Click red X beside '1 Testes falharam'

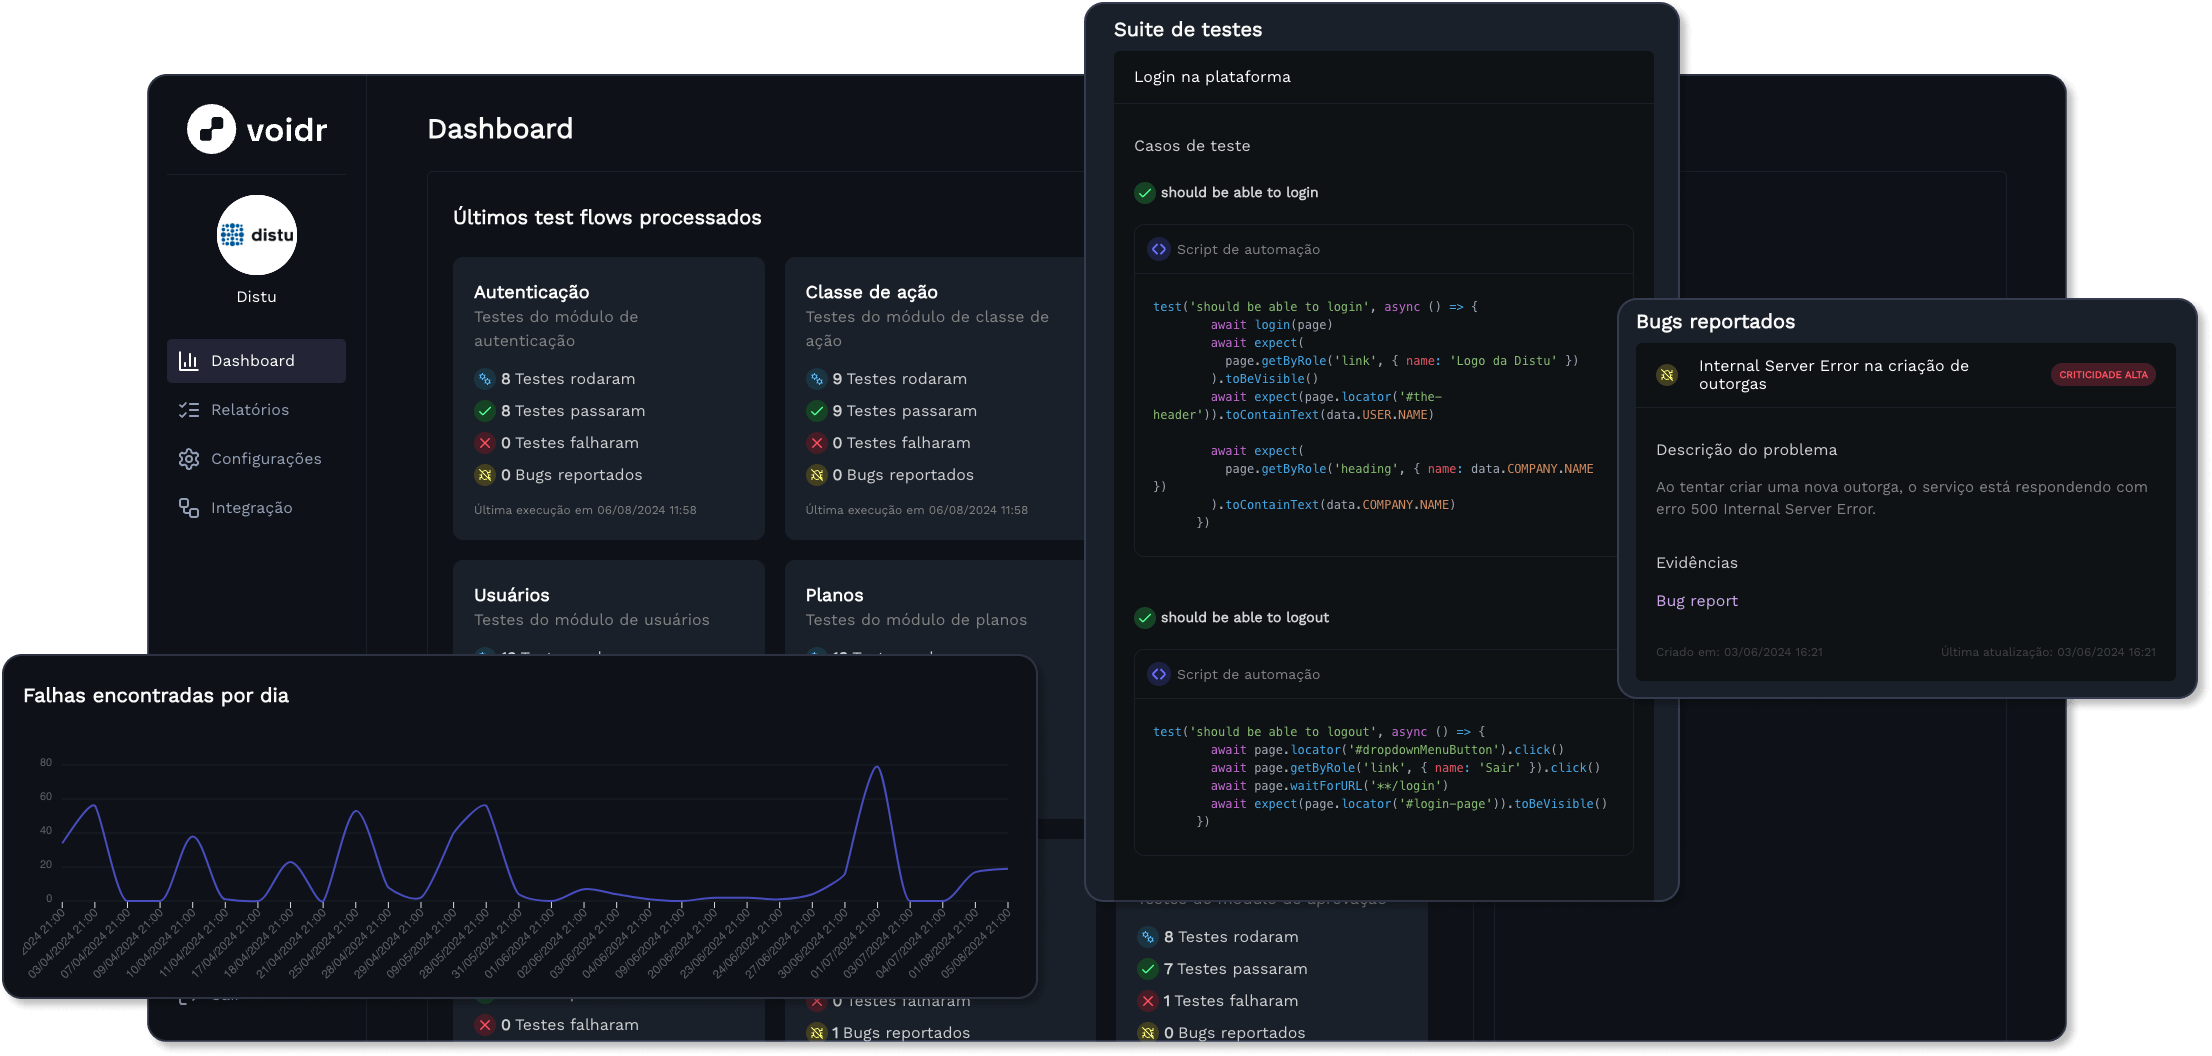1148,1001
